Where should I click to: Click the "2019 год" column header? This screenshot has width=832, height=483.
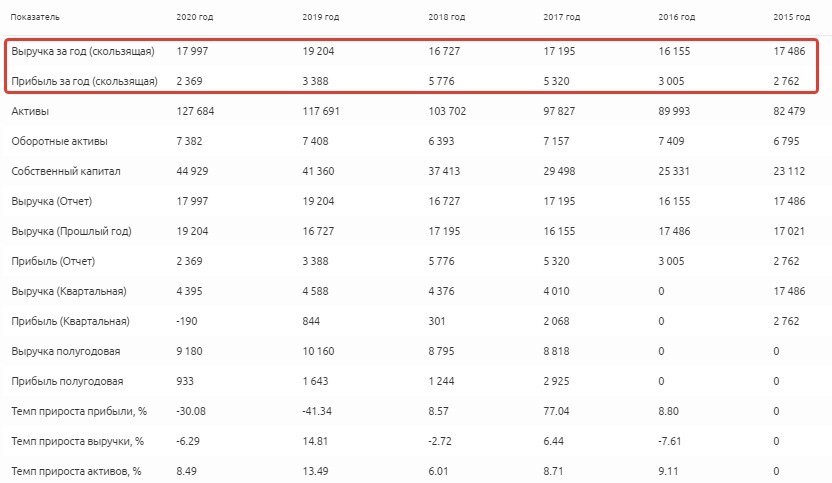tap(320, 17)
